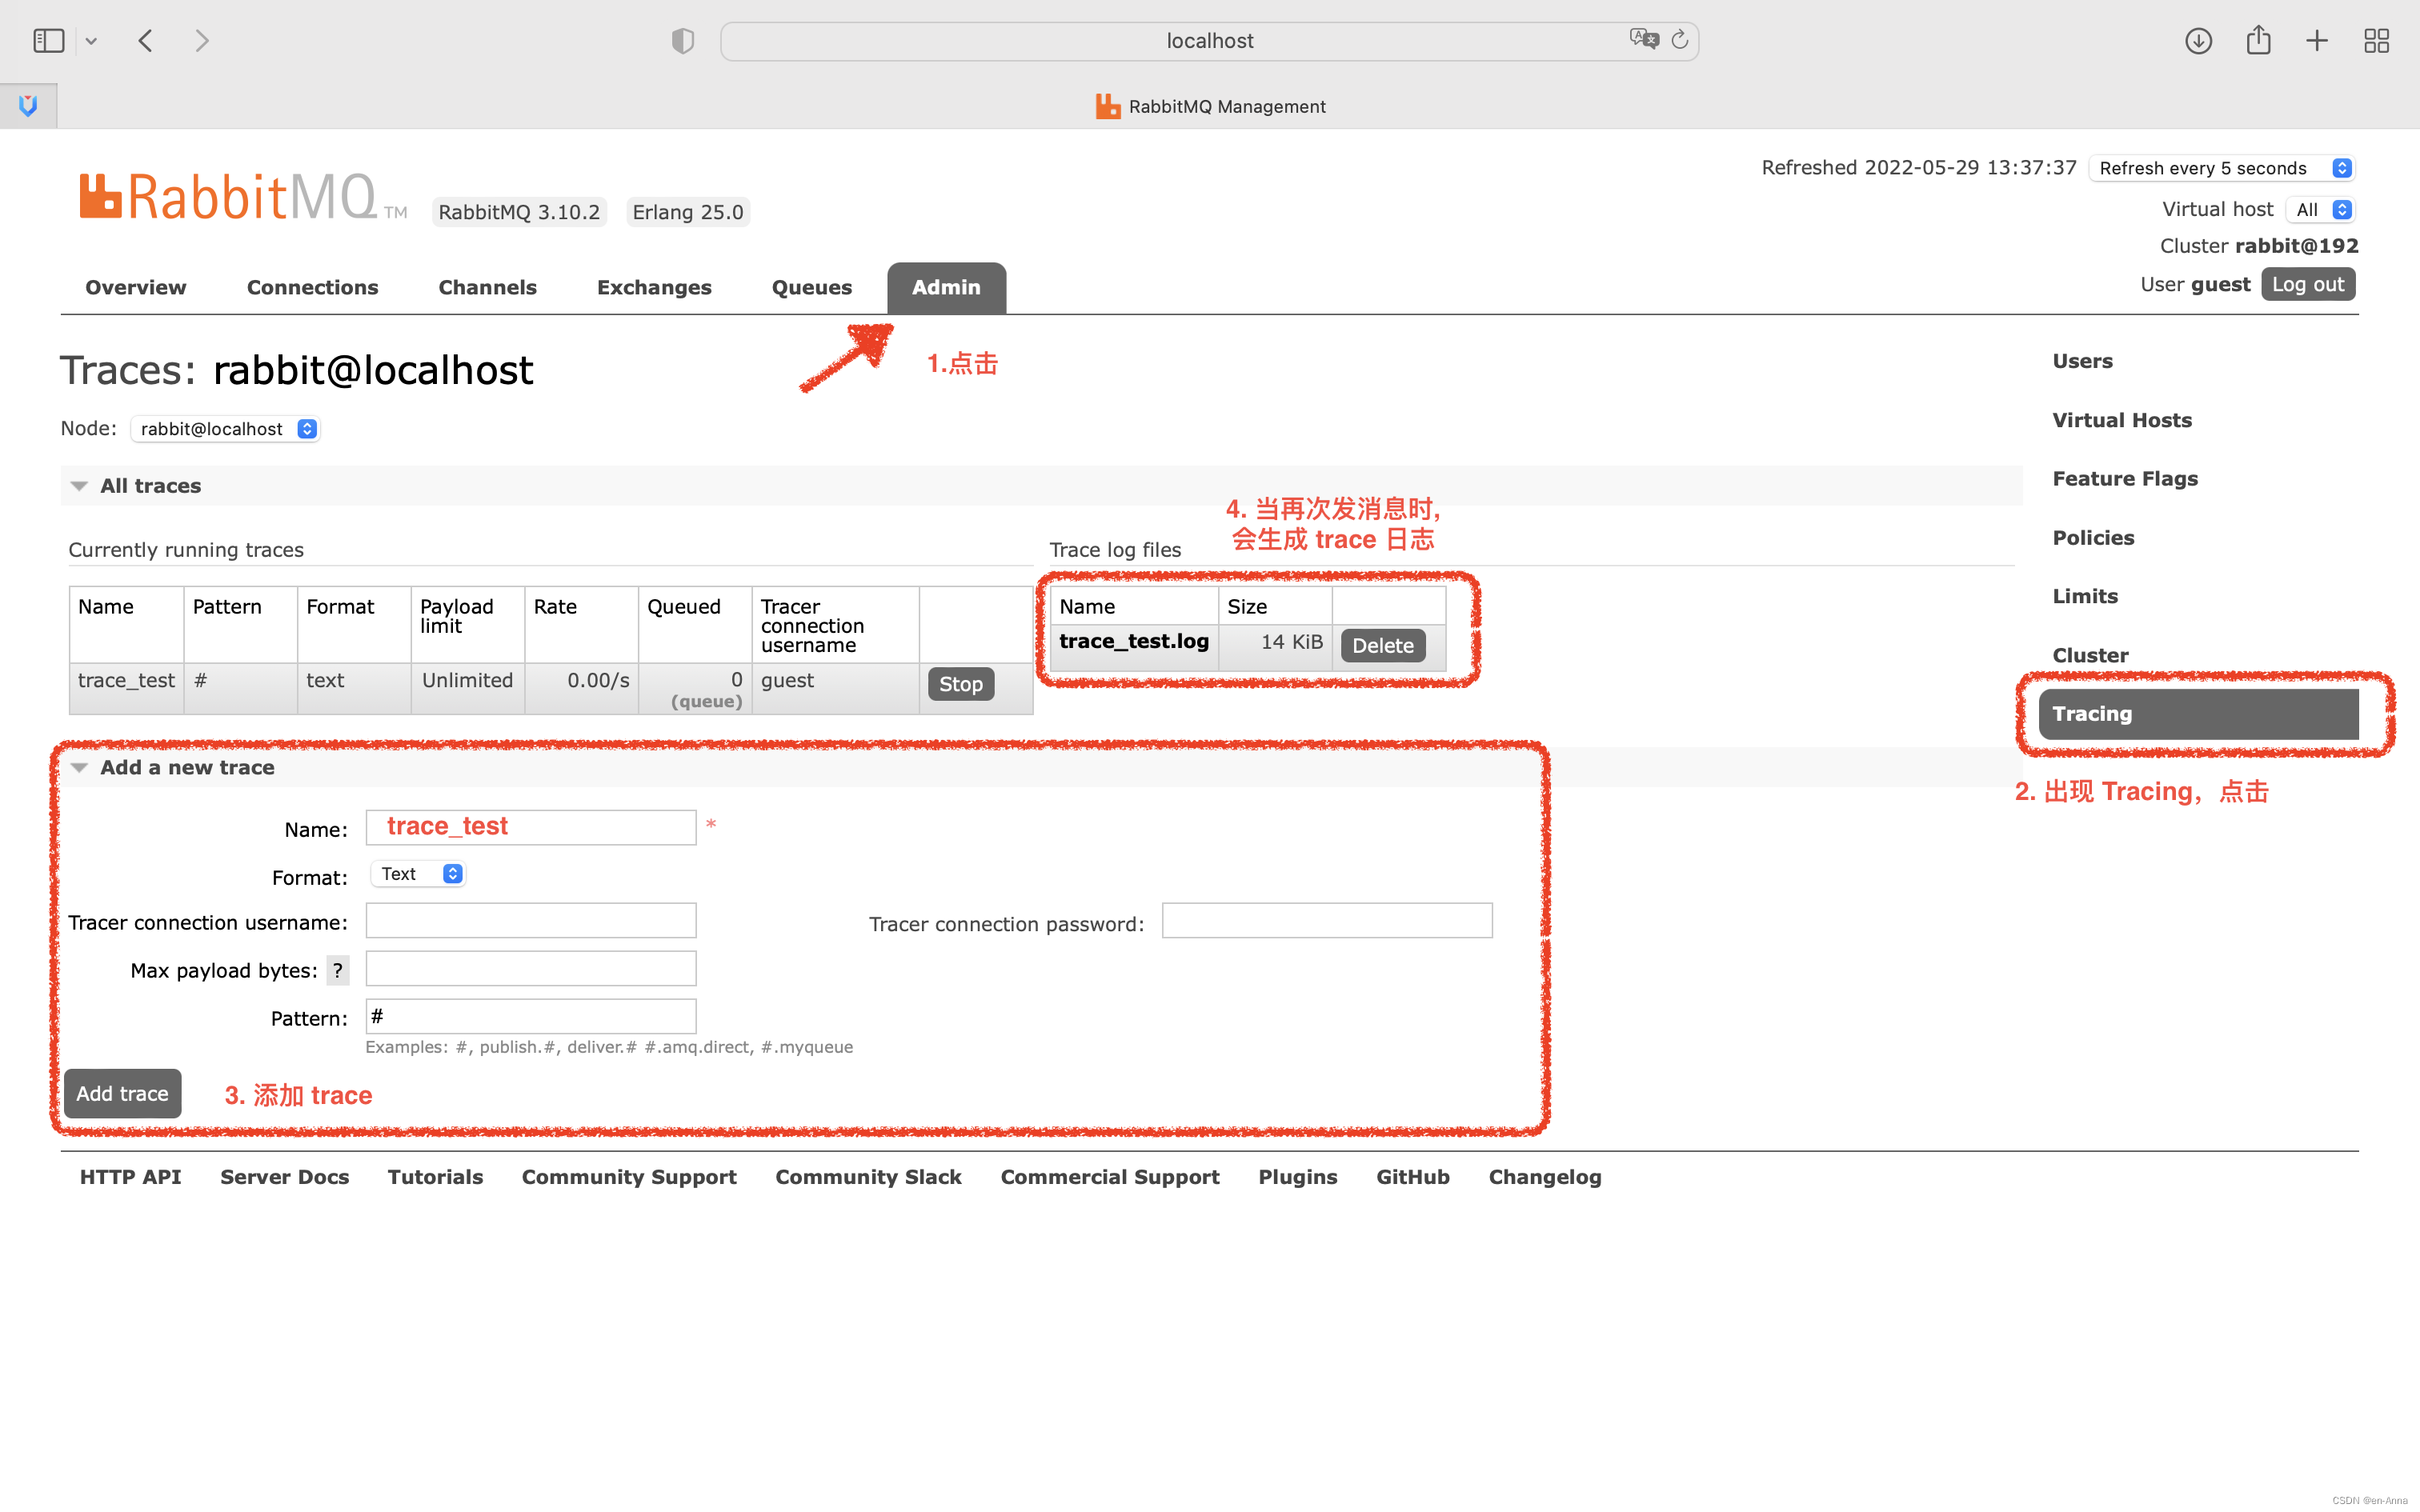The height and width of the screenshot is (1512, 2420).
Task: Toggle the Safari sidebar icon
Action: pyautogui.click(x=48, y=40)
